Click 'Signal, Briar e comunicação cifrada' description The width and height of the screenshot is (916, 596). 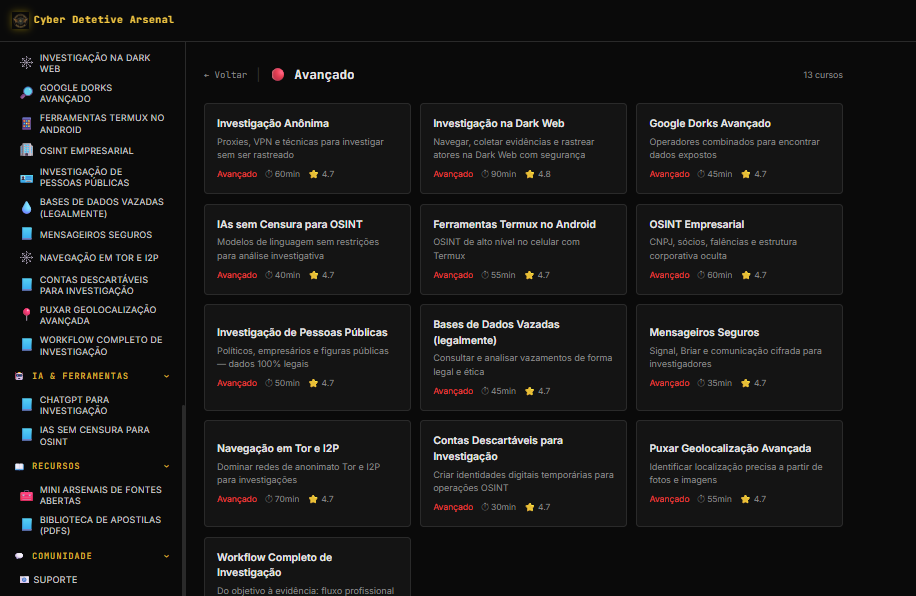[x=735, y=357]
